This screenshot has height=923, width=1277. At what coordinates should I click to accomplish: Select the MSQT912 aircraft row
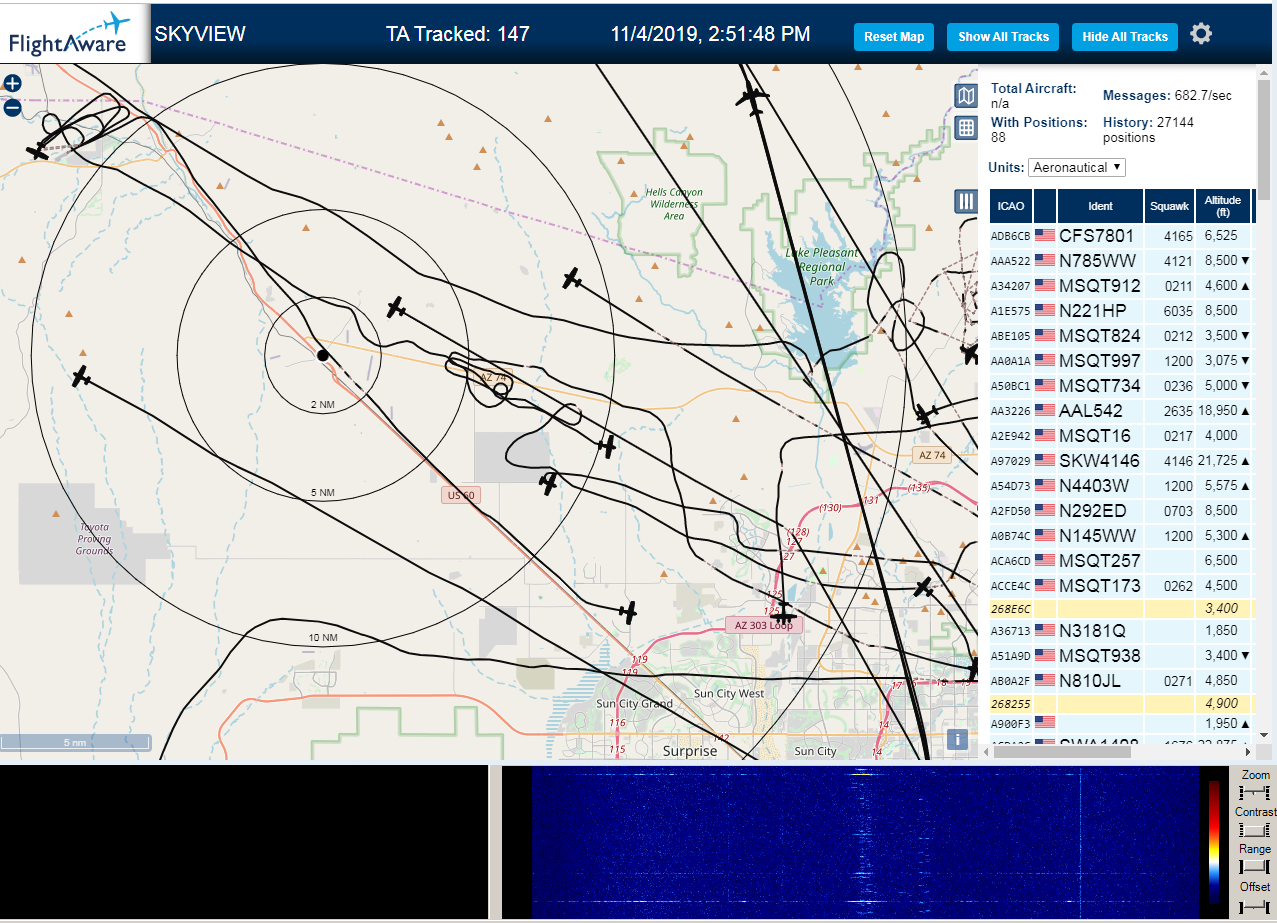click(1121, 286)
